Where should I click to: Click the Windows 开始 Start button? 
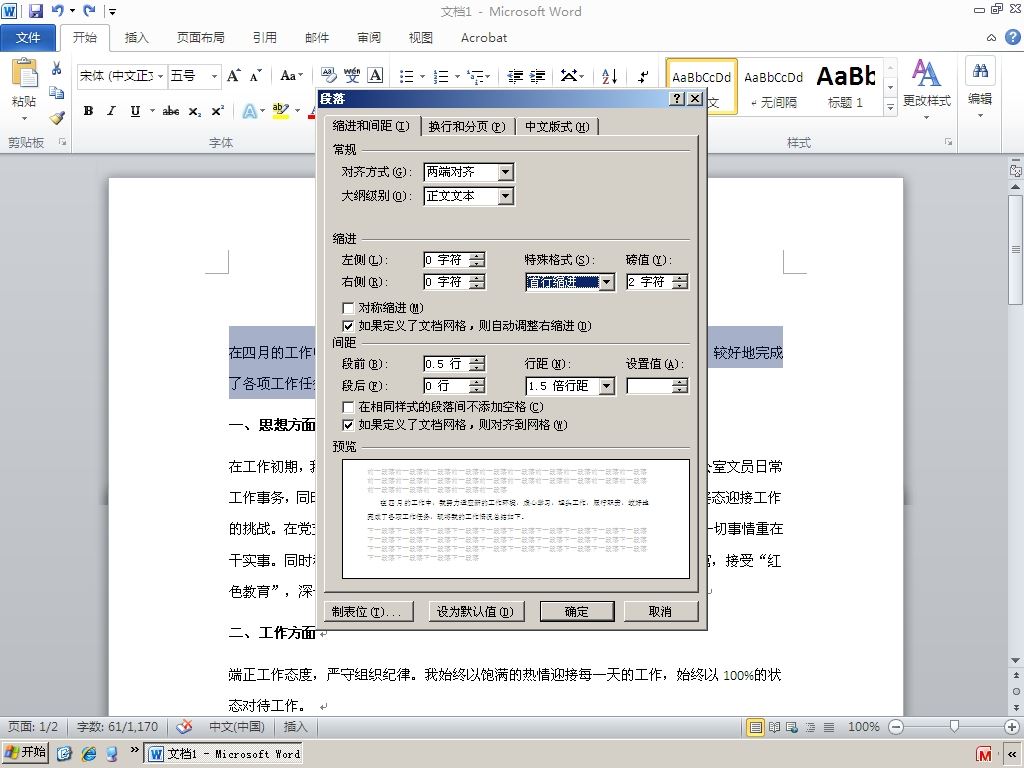point(25,752)
